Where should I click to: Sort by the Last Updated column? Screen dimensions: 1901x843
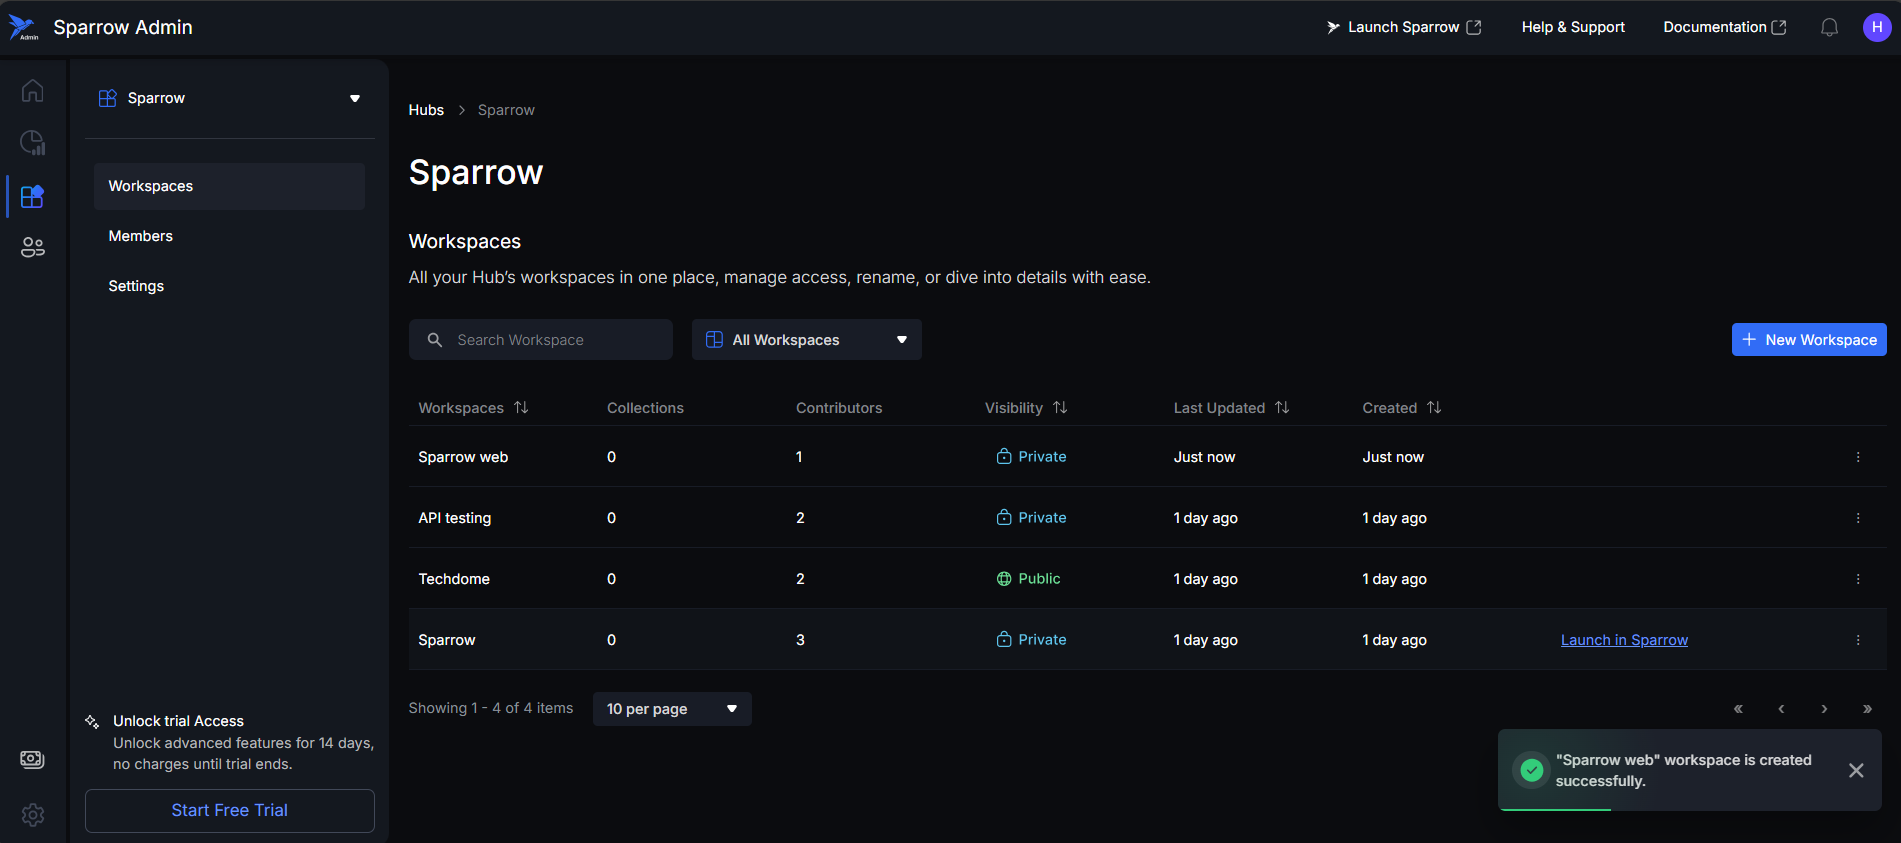click(1282, 408)
